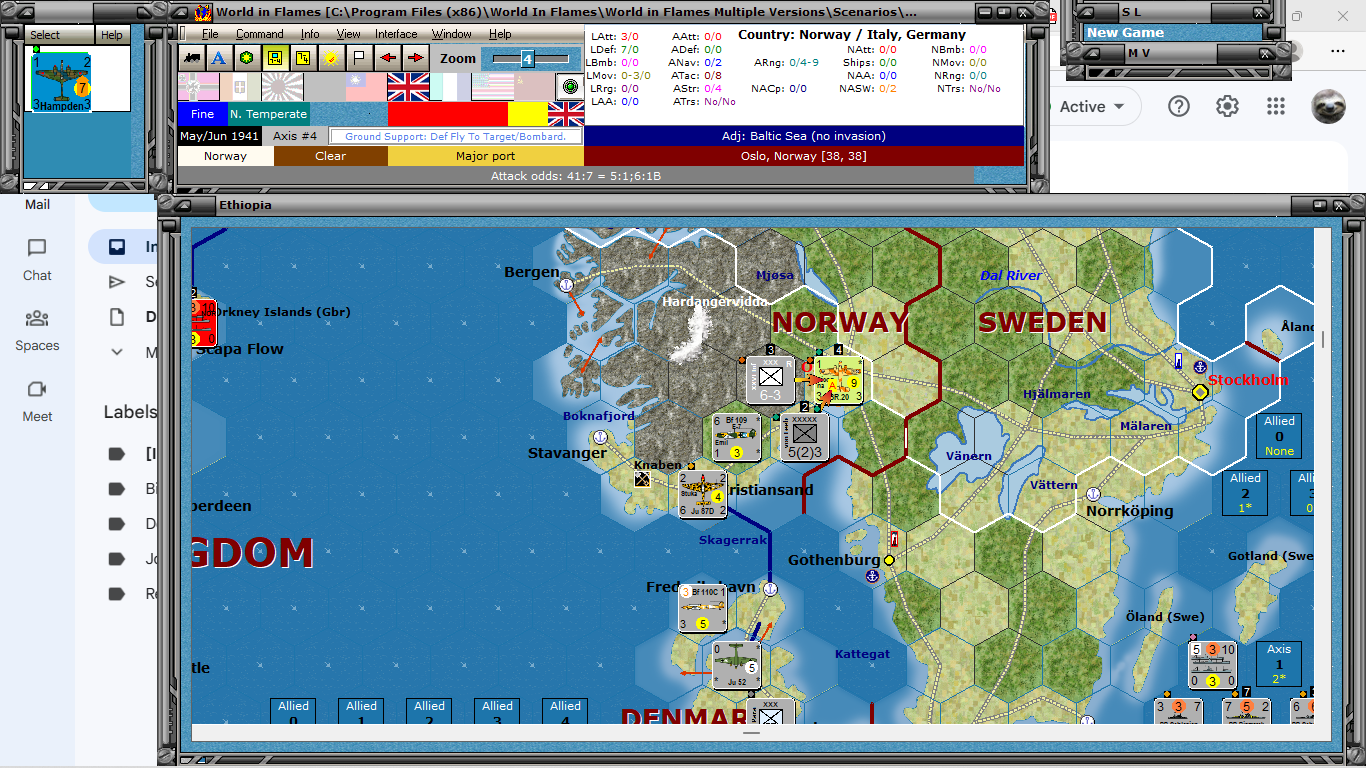This screenshot has width=1366, height=768.
Task: Click the white flag toolbar icon
Action: click(359, 58)
